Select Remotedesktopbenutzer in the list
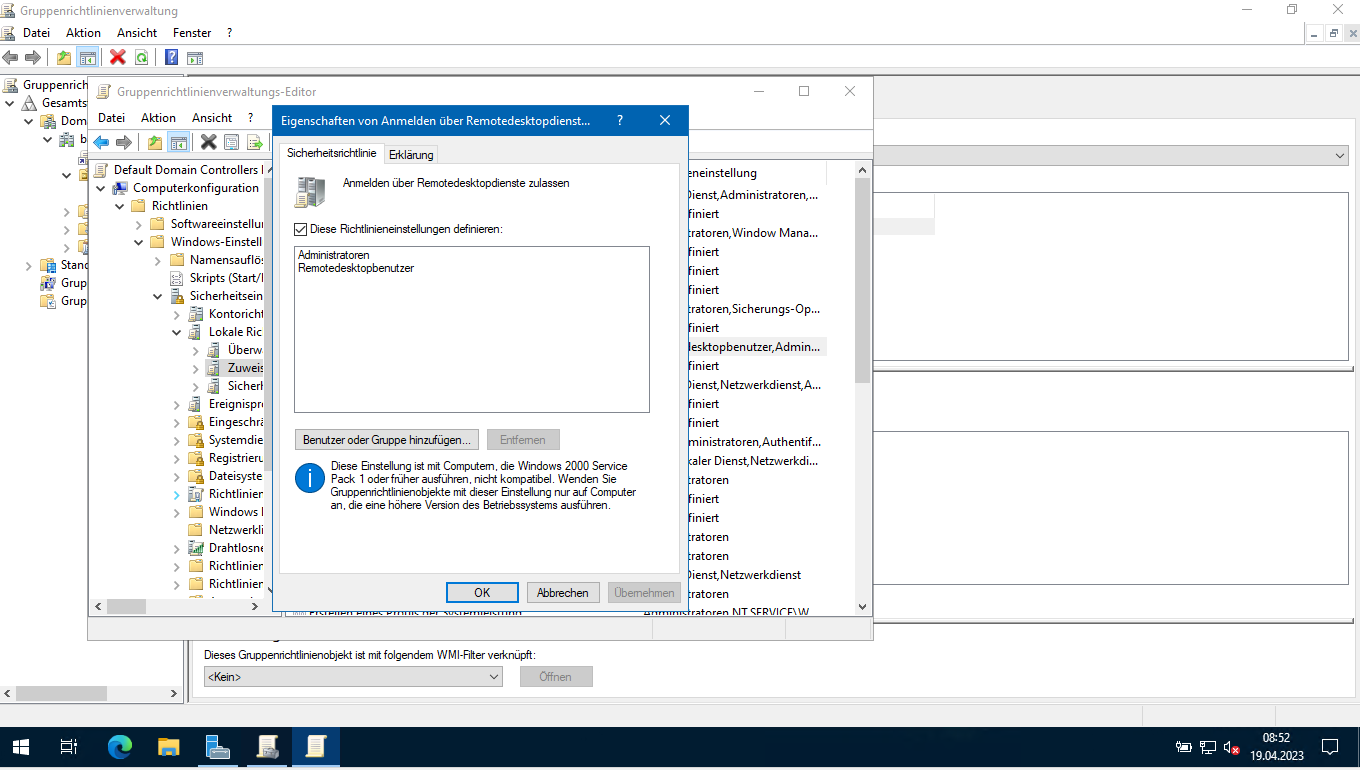This screenshot has height=770, width=1360. [356, 269]
